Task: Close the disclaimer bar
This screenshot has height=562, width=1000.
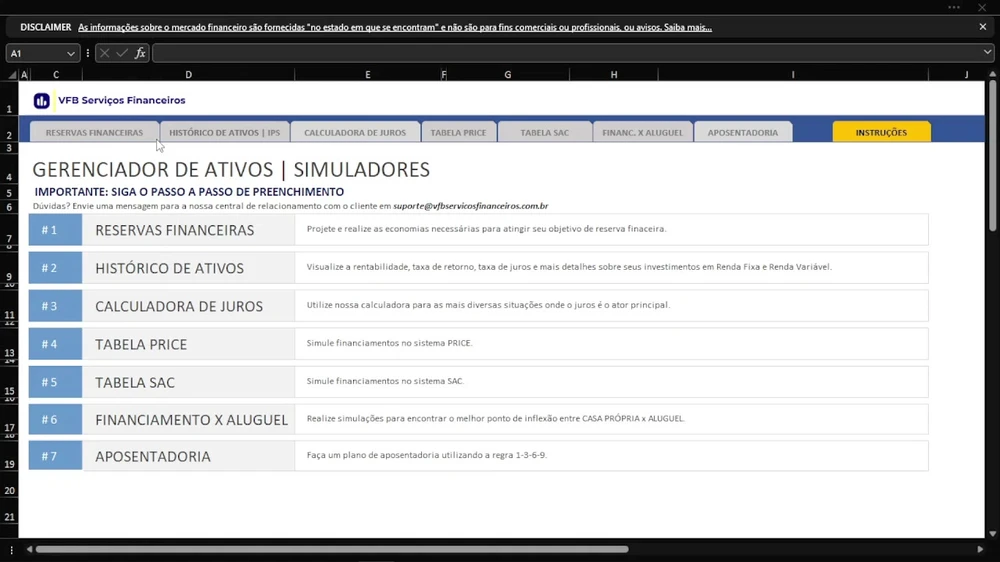Action: (x=983, y=27)
